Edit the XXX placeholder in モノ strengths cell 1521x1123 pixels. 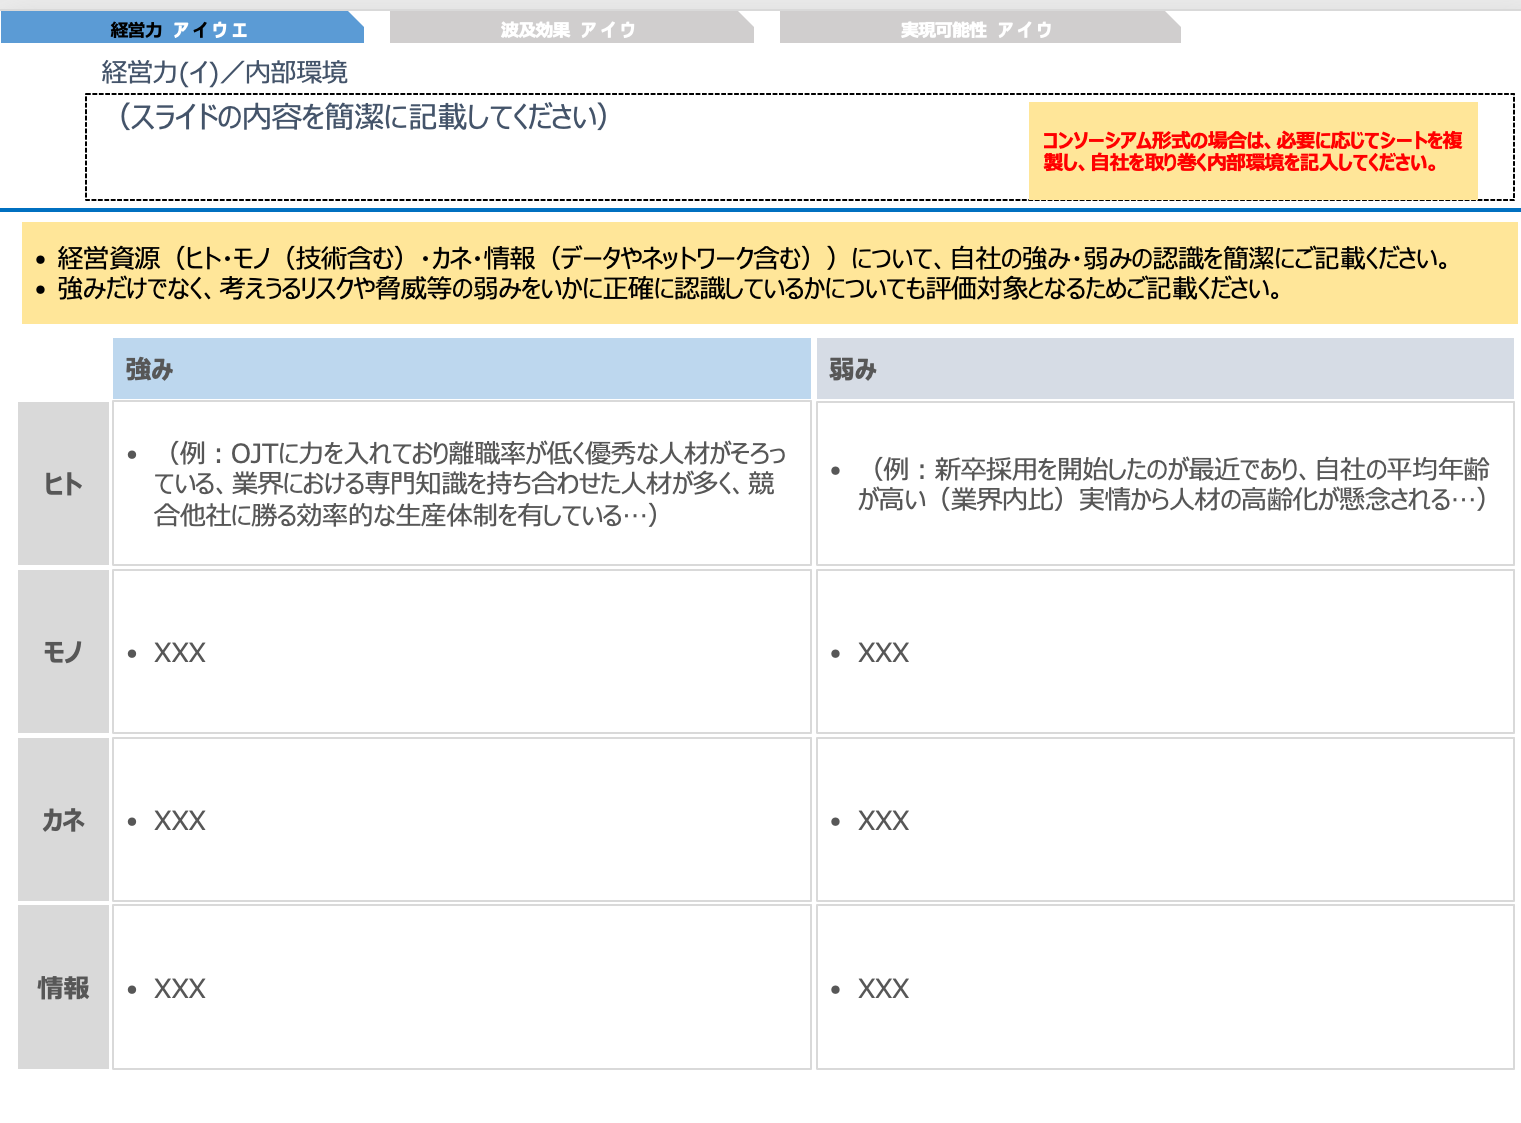click(x=180, y=651)
